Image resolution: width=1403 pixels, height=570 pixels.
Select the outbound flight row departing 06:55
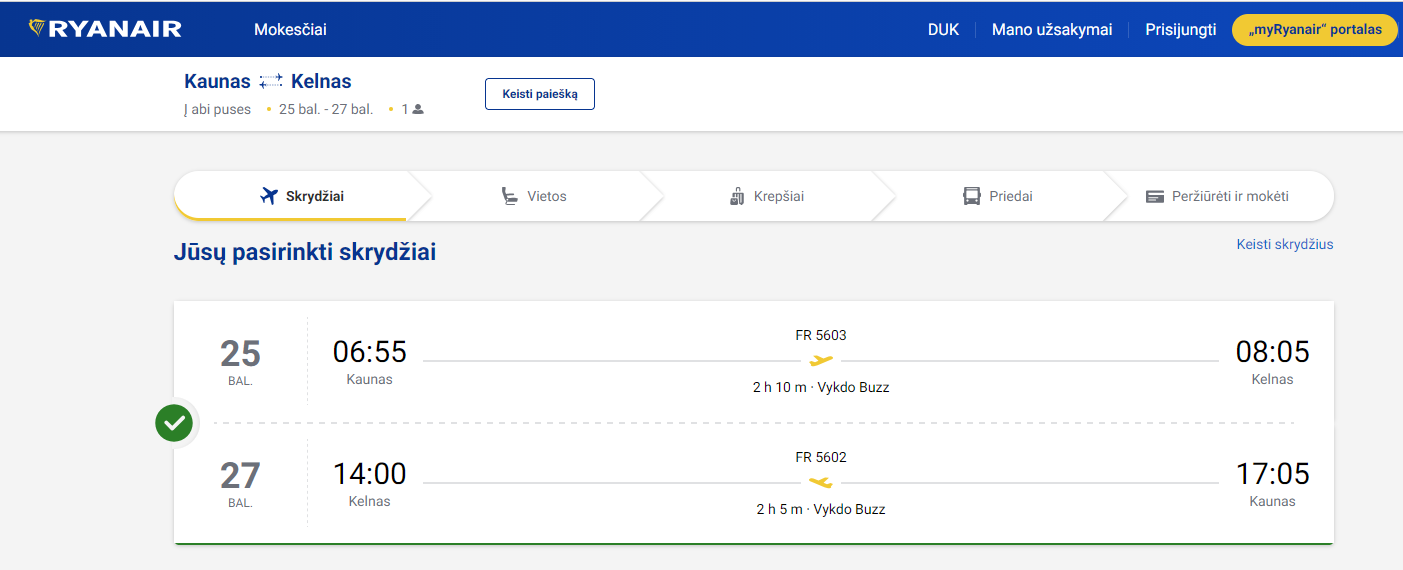click(x=753, y=360)
